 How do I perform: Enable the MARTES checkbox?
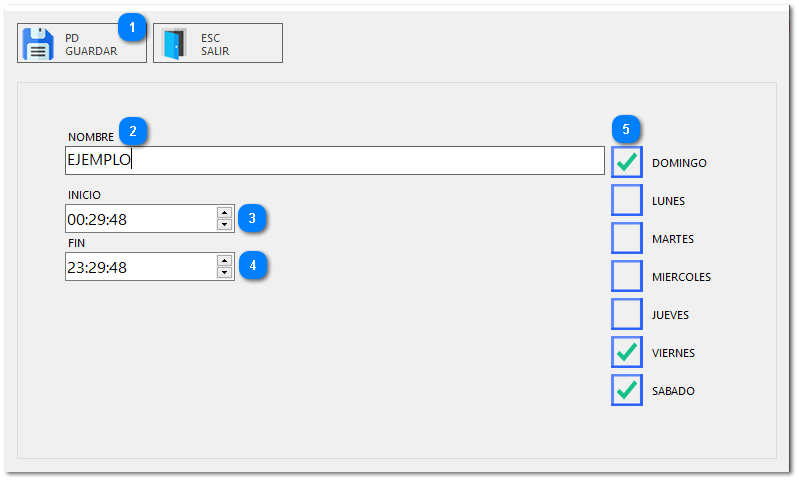pos(627,238)
